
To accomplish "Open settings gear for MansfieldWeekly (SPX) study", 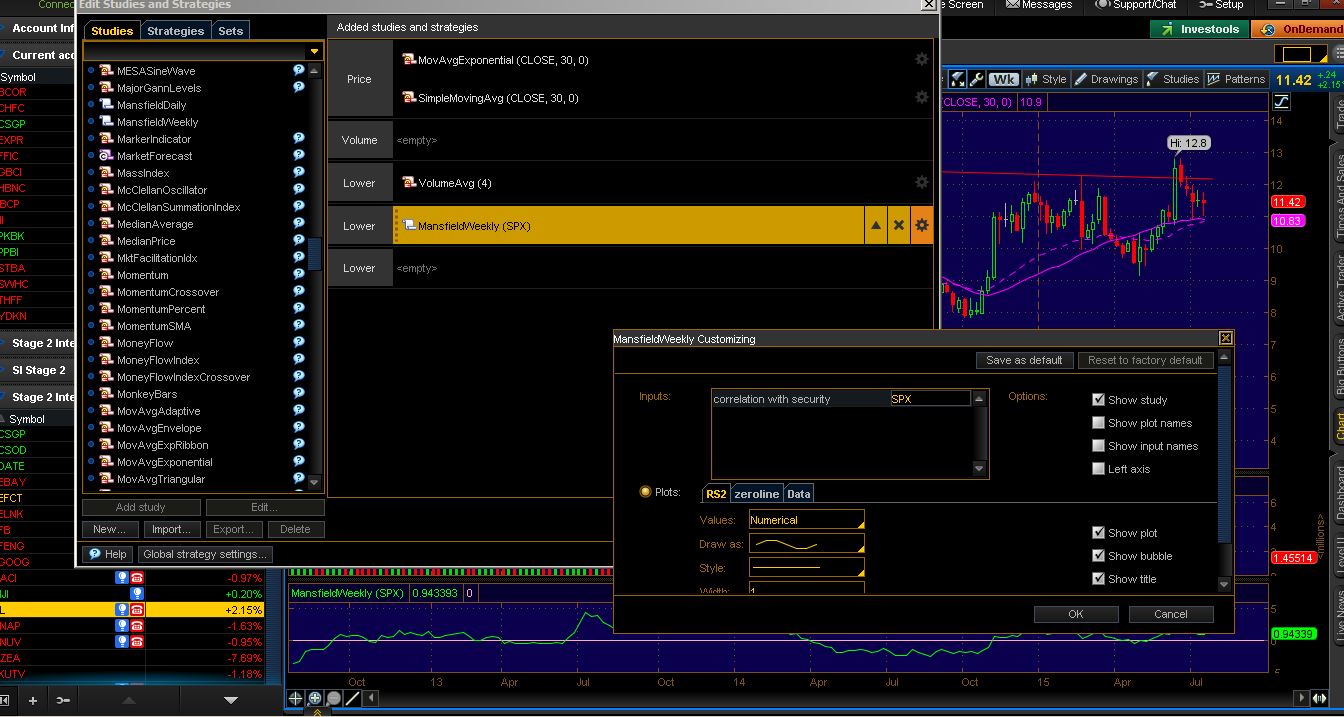I will [x=922, y=226].
